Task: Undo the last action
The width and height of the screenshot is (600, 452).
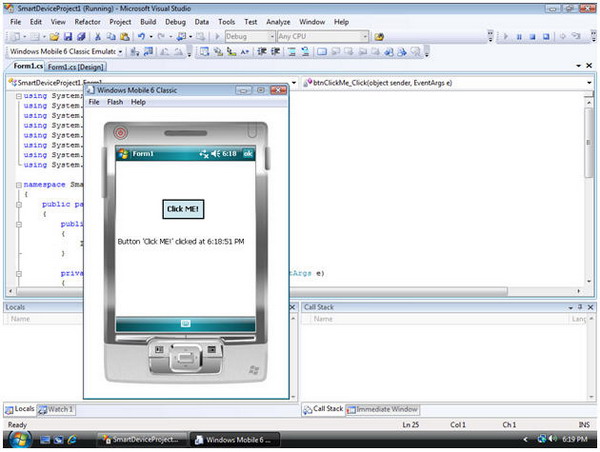Action: [x=141, y=36]
